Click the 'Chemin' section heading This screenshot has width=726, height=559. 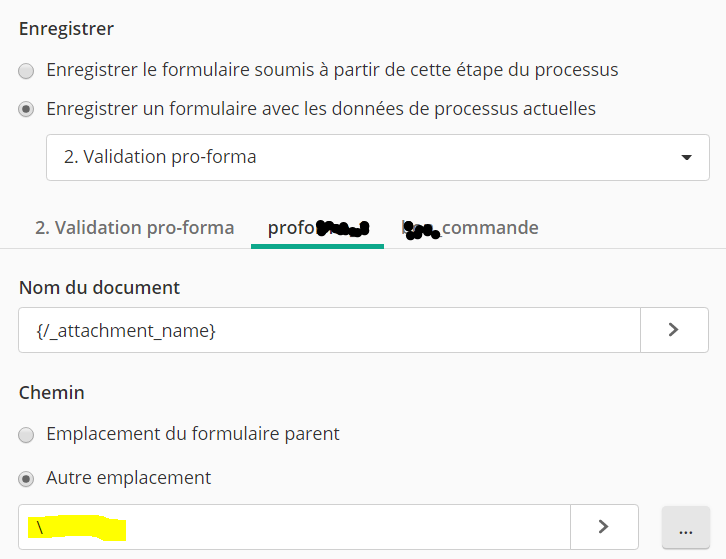click(x=50, y=392)
